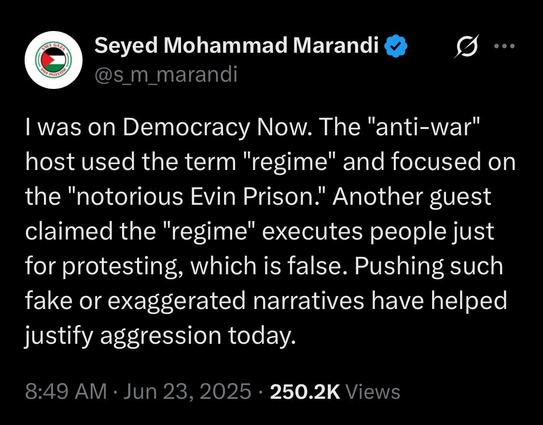Open the Grok explain-this-post icon
The width and height of the screenshot is (543, 425).
coord(467,46)
